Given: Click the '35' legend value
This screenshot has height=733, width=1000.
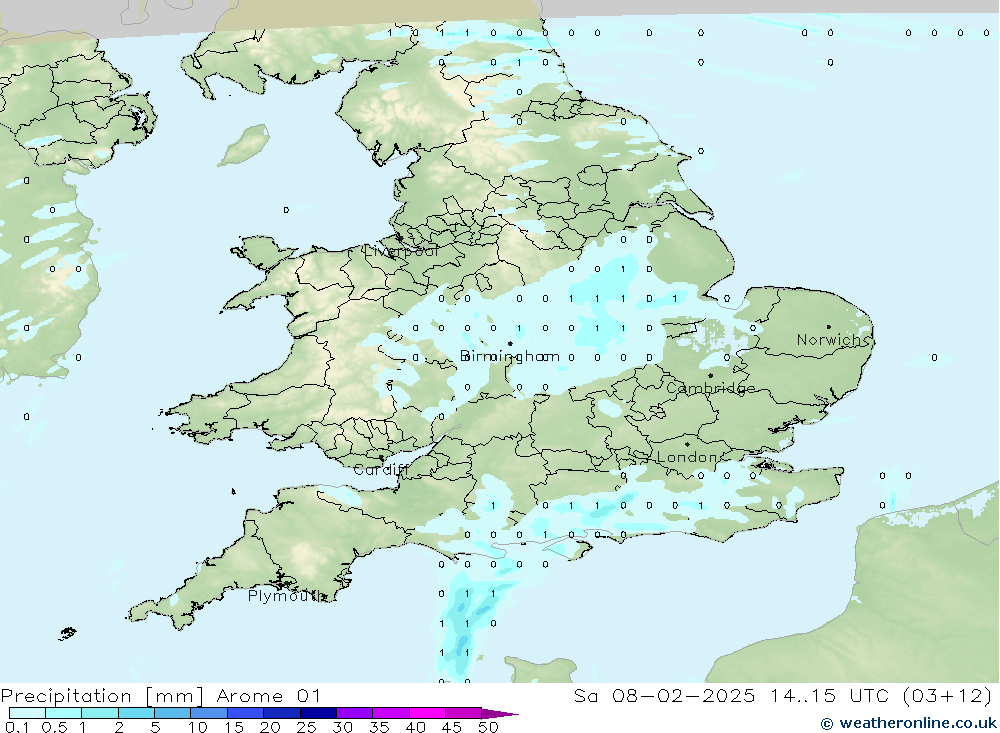Looking at the screenshot, I should pyautogui.click(x=379, y=727).
